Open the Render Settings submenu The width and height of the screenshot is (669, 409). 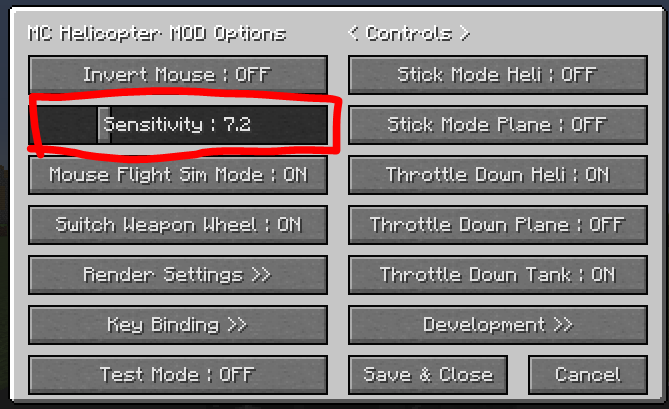coord(178,275)
